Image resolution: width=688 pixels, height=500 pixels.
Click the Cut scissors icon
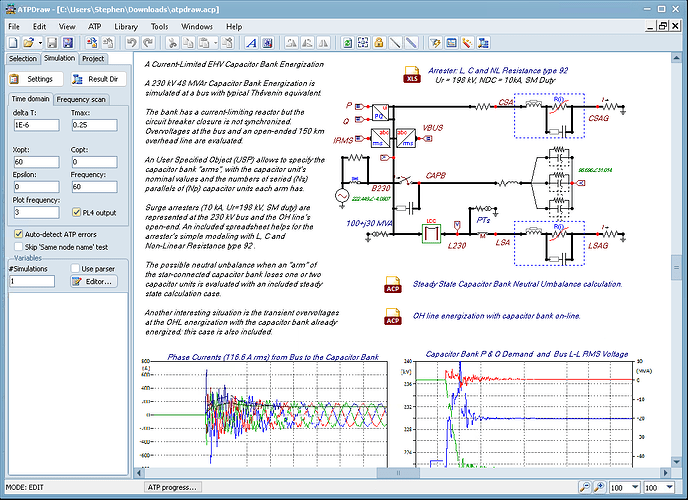pyautogui.click(x=172, y=43)
